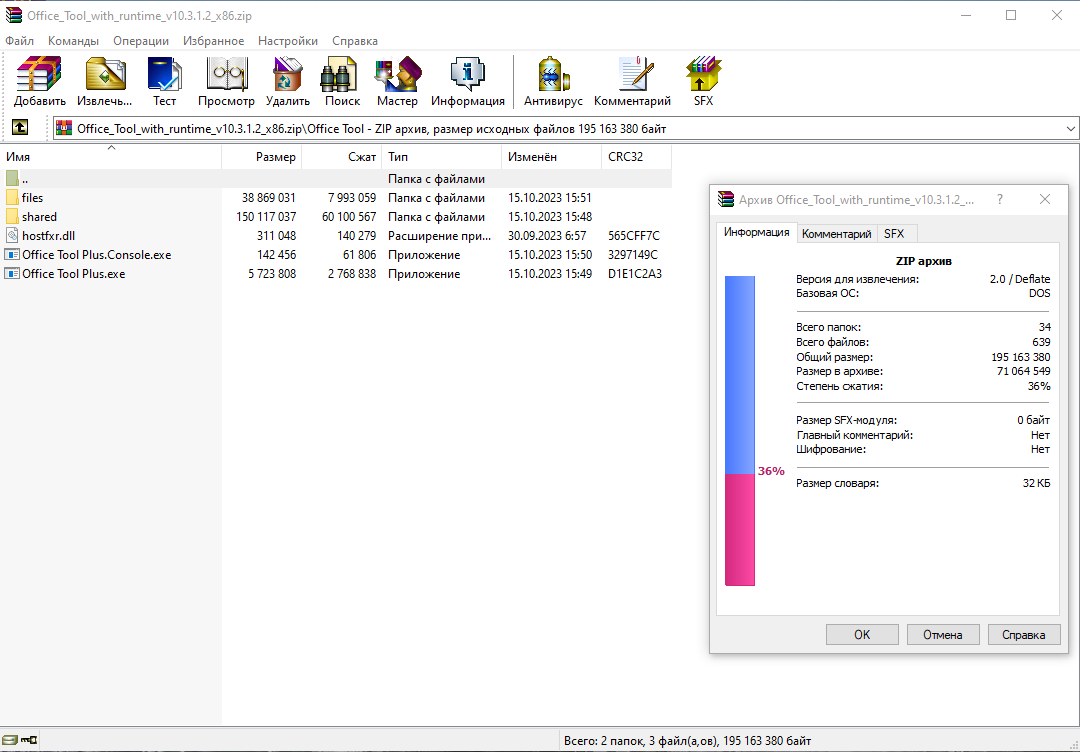The image size is (1080, 752).
Task: Click the files folder icon
Action: tap(12, 198)
